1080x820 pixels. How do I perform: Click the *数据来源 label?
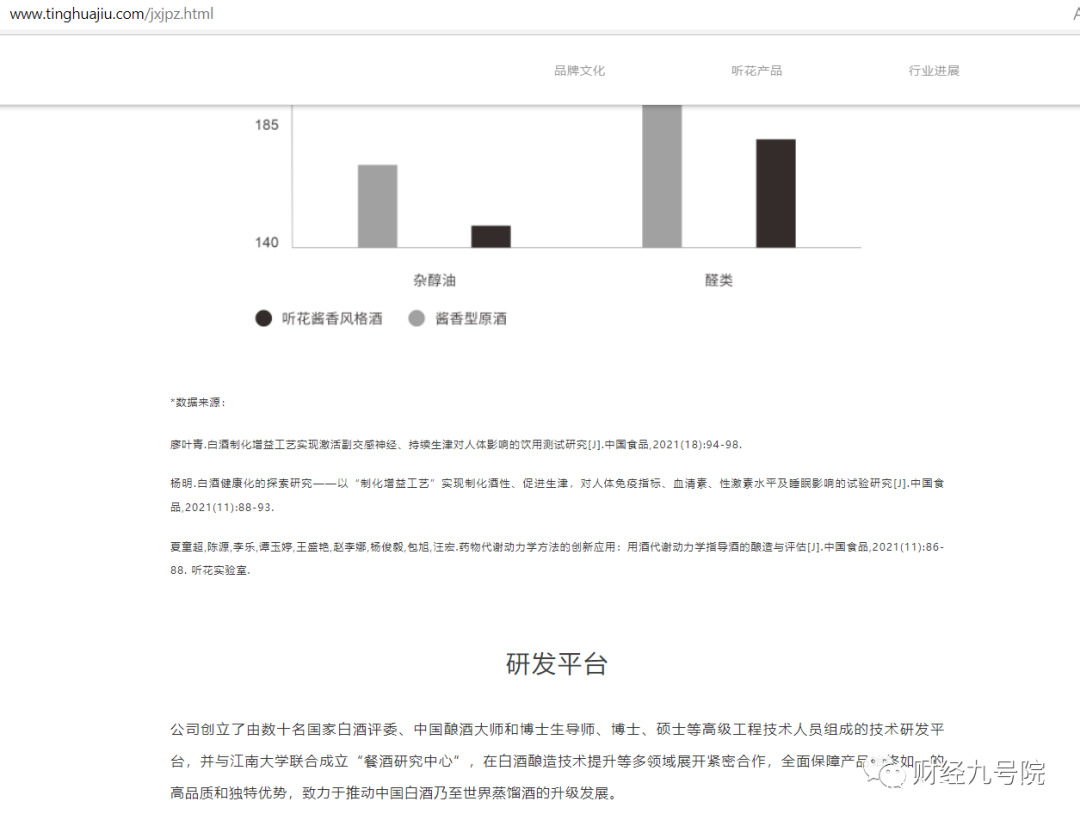pyautogui.click(x=198, y=402)
